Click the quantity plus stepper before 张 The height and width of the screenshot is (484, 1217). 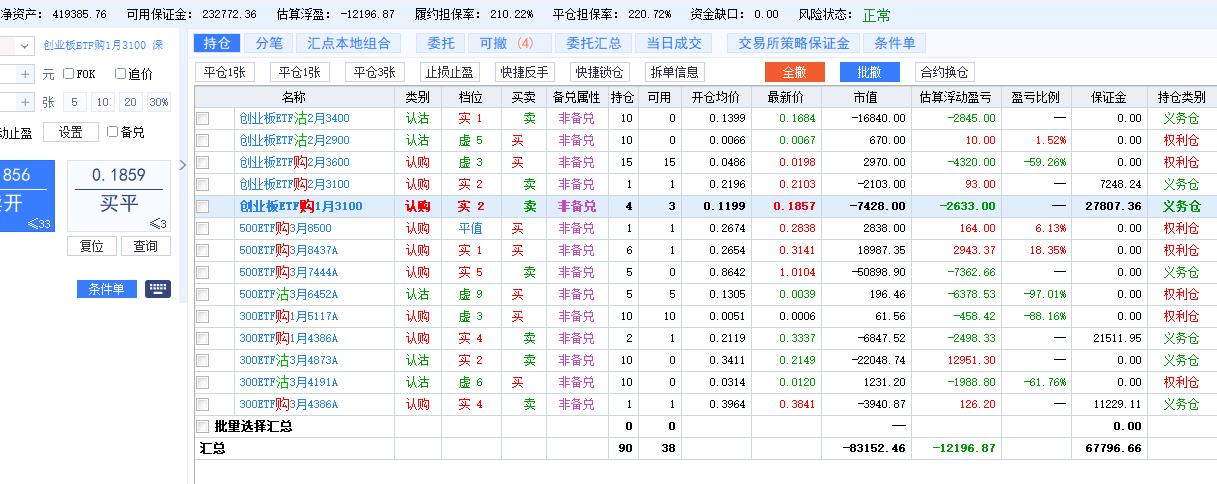[x=26, y=102]
